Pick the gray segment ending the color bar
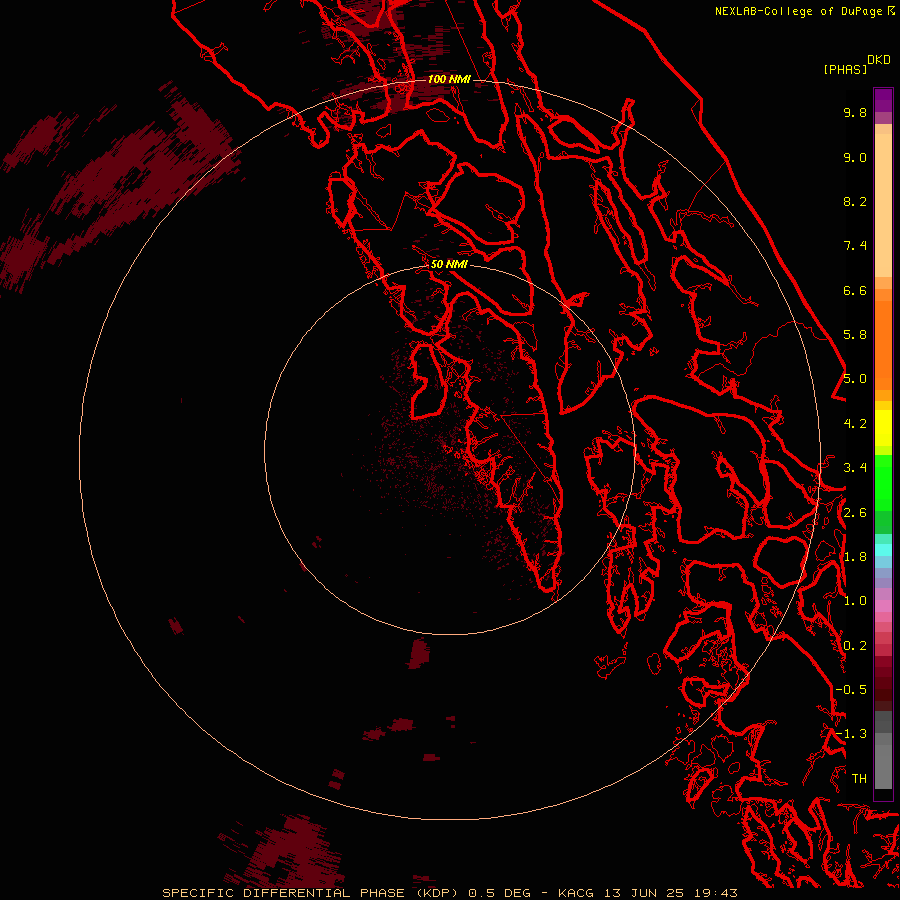This screenshot has width=900, height=900. [x=883, y=766]
